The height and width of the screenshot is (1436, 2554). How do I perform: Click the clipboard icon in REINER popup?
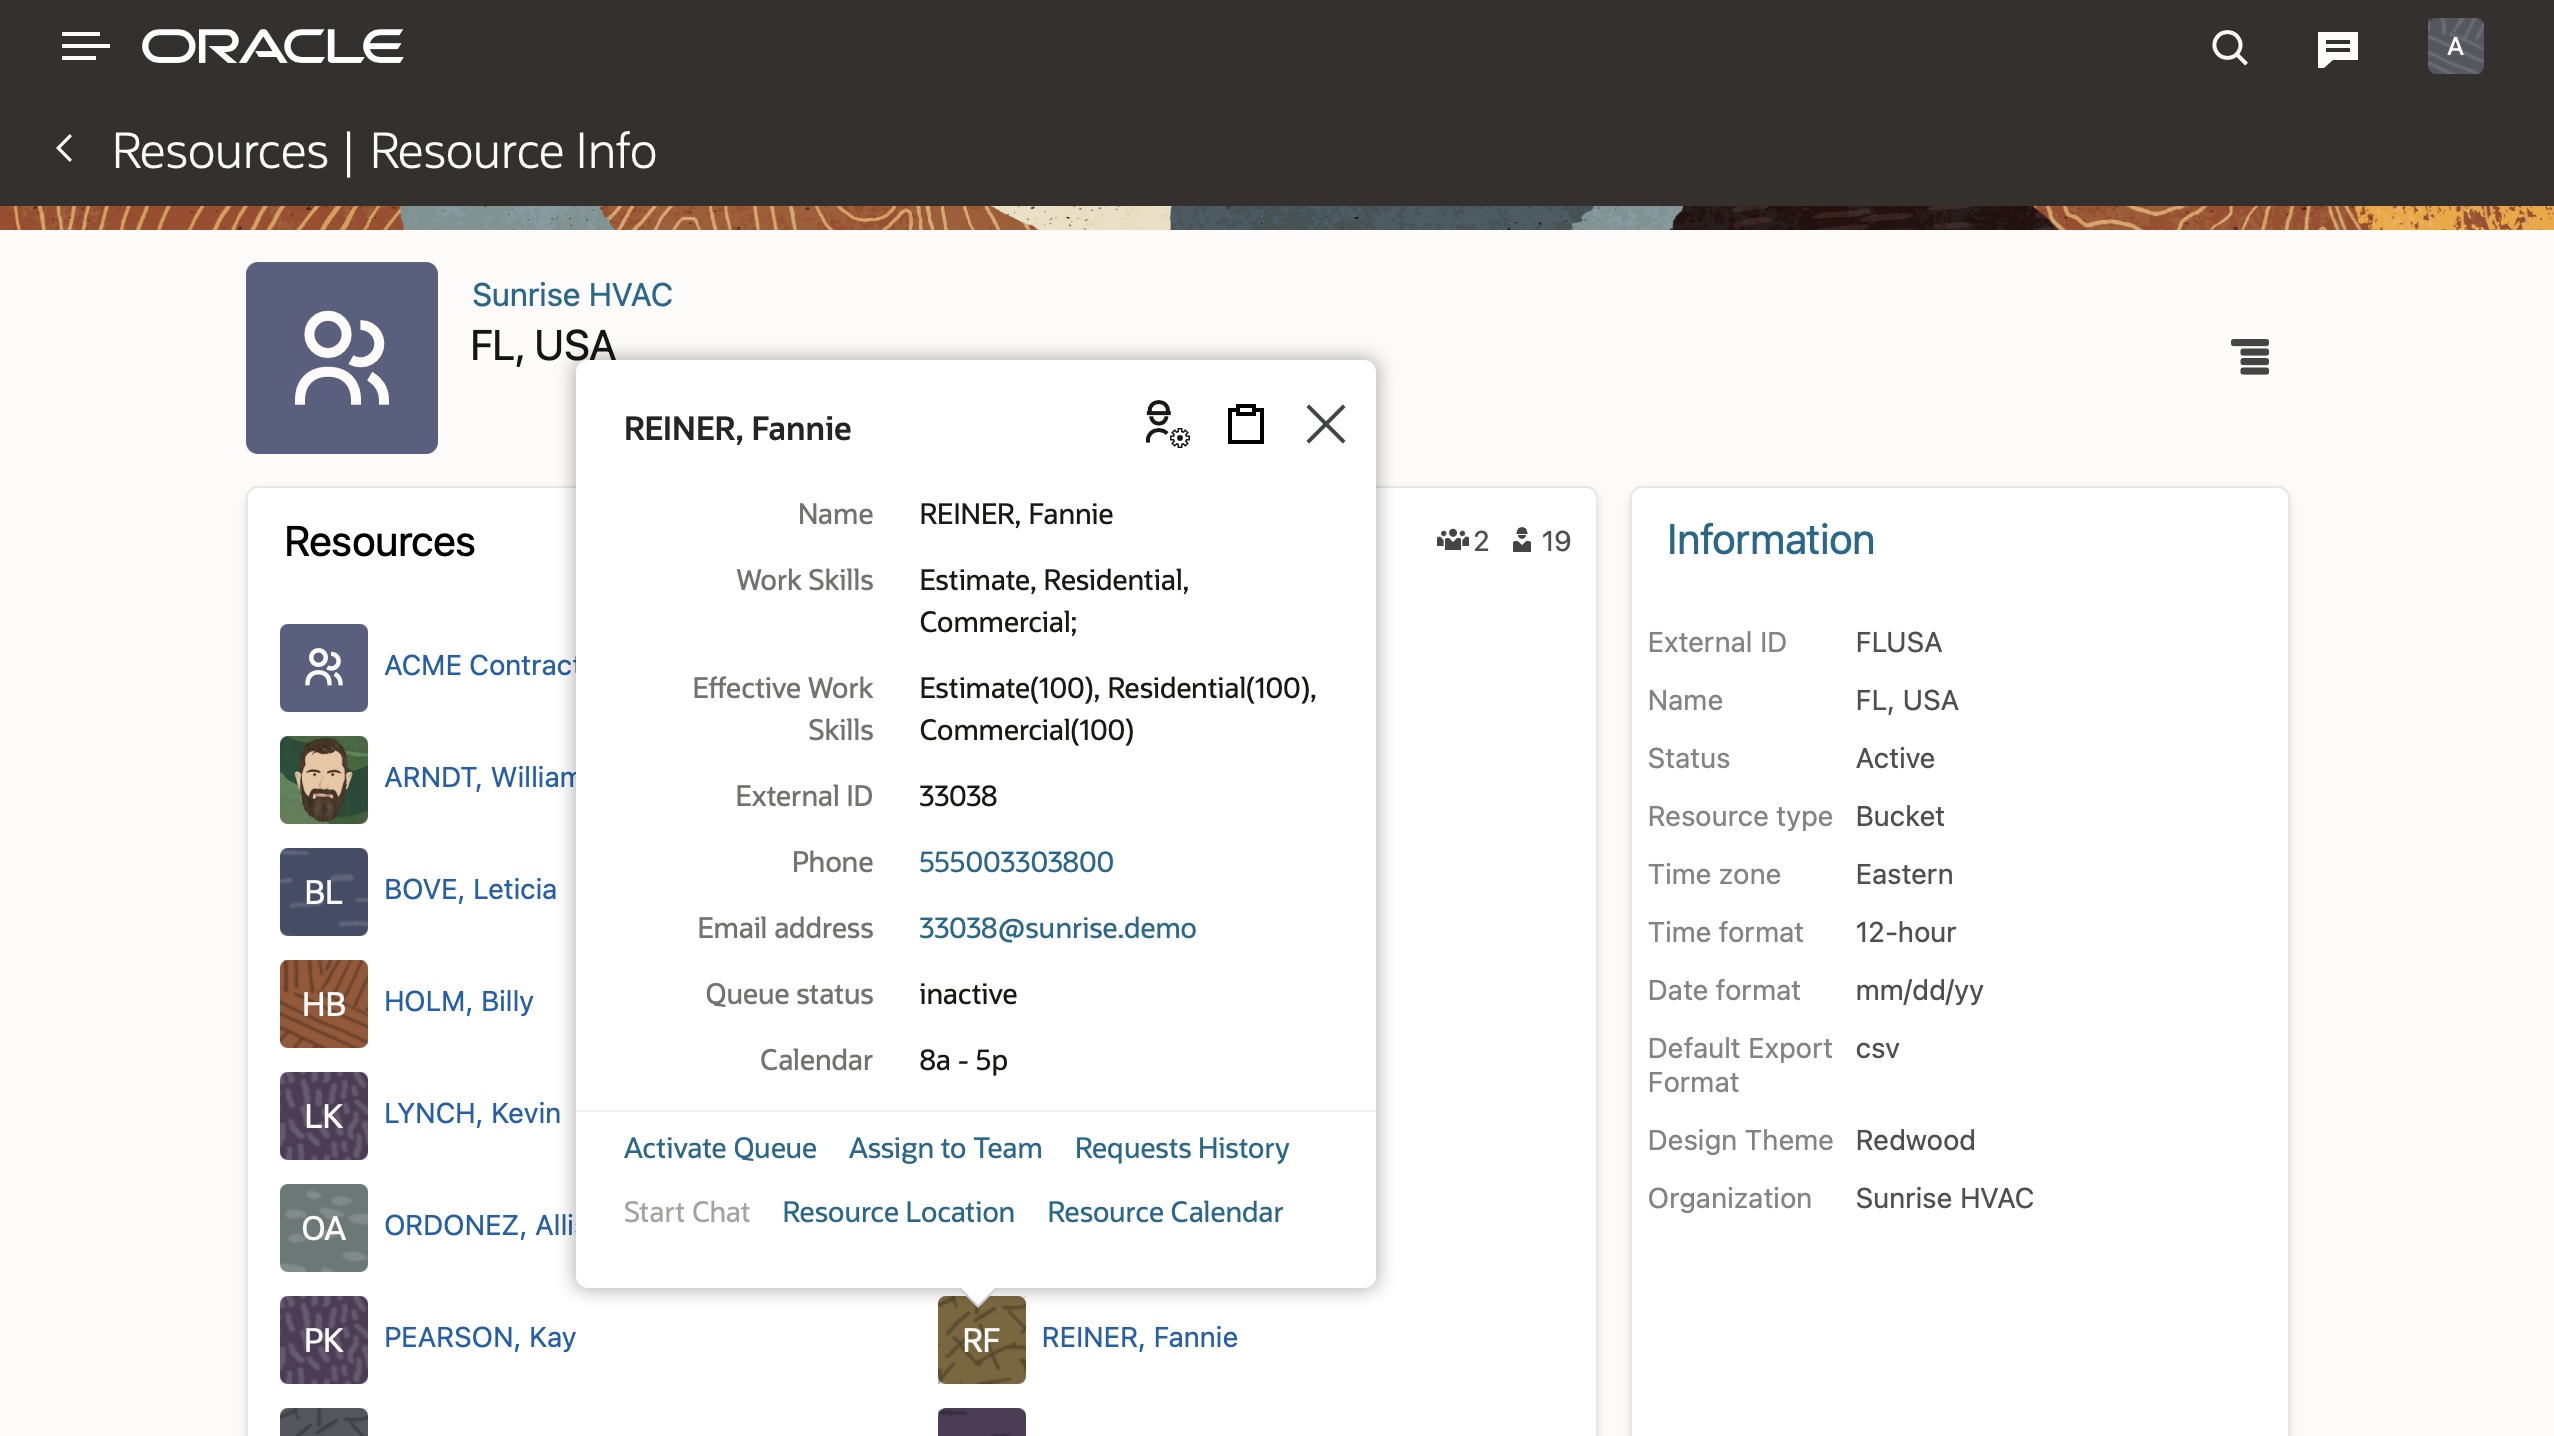(x=1246, y=424)
